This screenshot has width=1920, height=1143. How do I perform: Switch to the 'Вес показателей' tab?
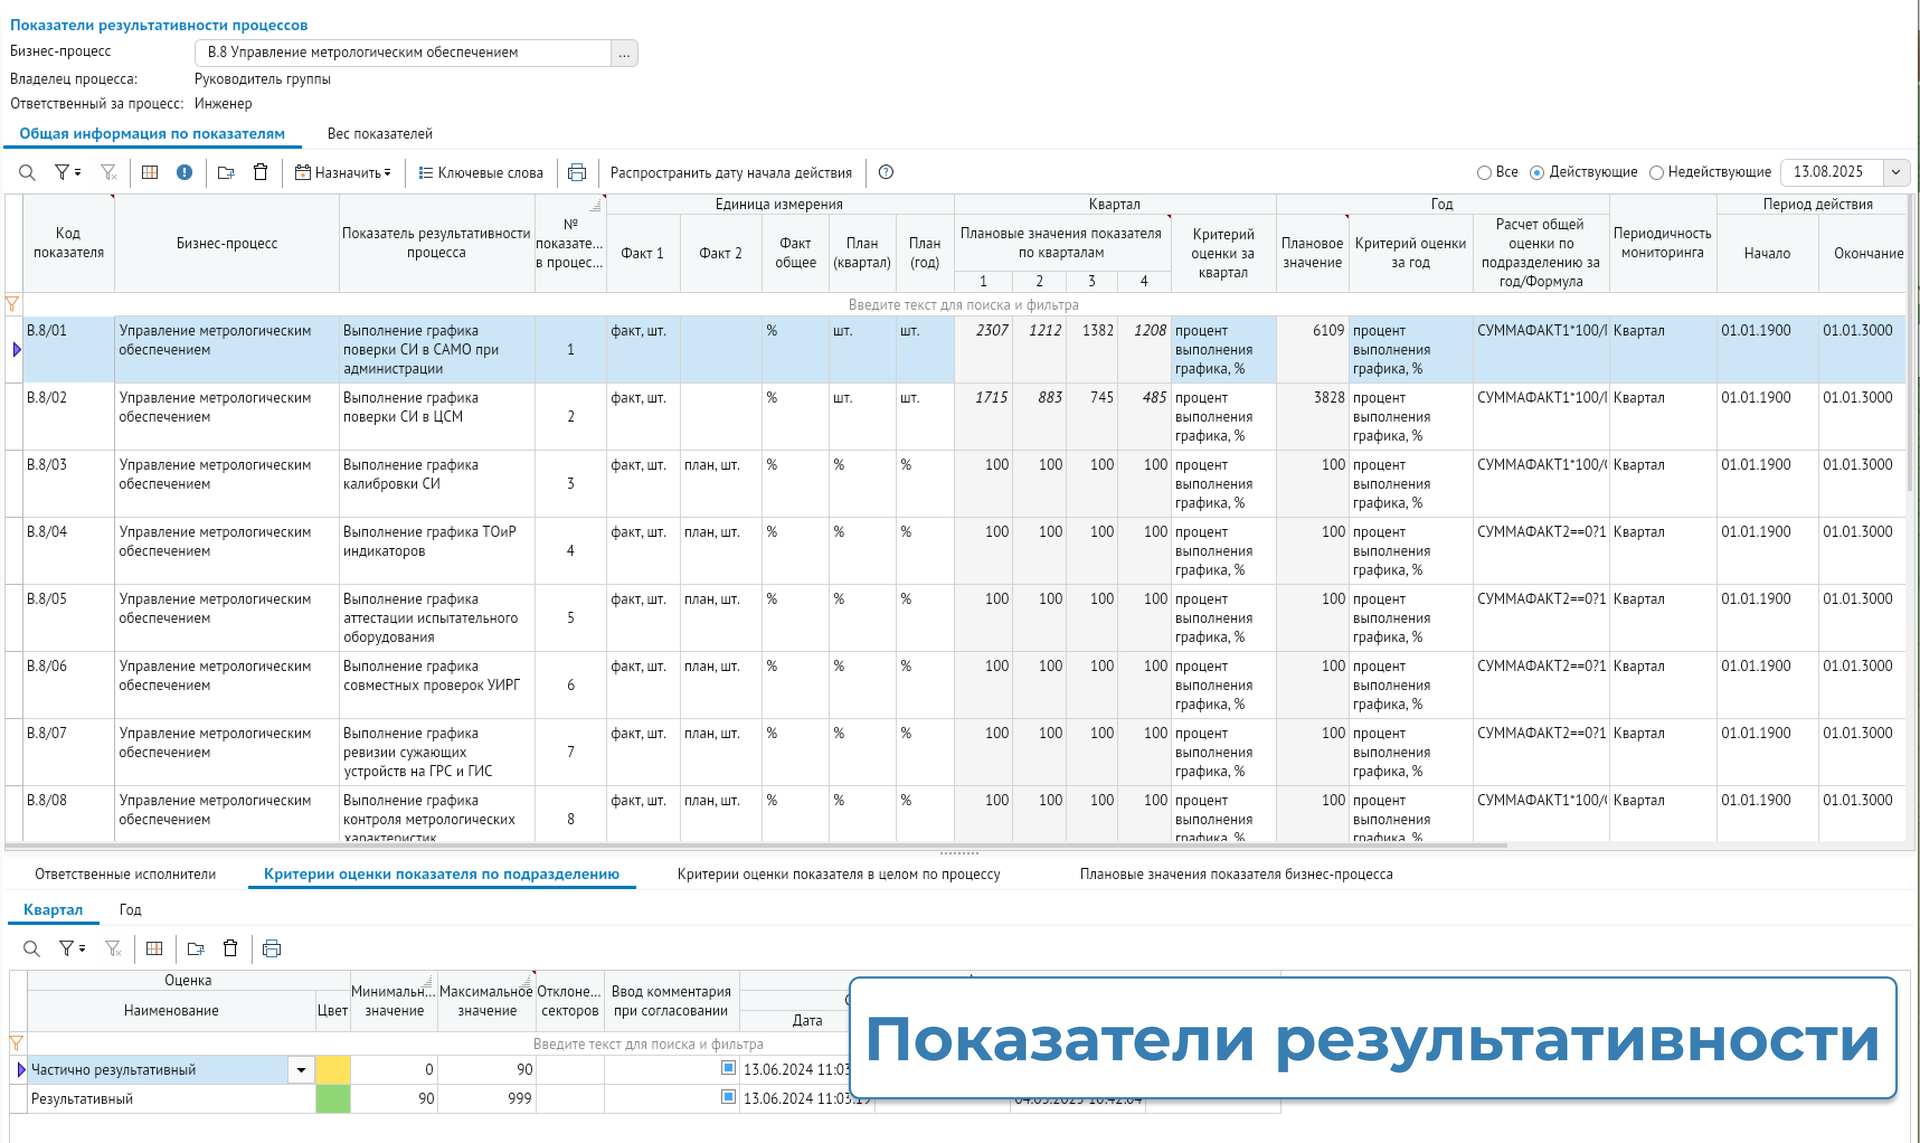pyautogui.click(x=380, y=134)
